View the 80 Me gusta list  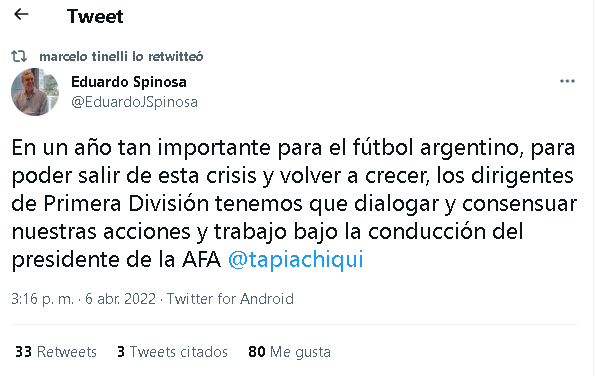click(x=289, y=352)
